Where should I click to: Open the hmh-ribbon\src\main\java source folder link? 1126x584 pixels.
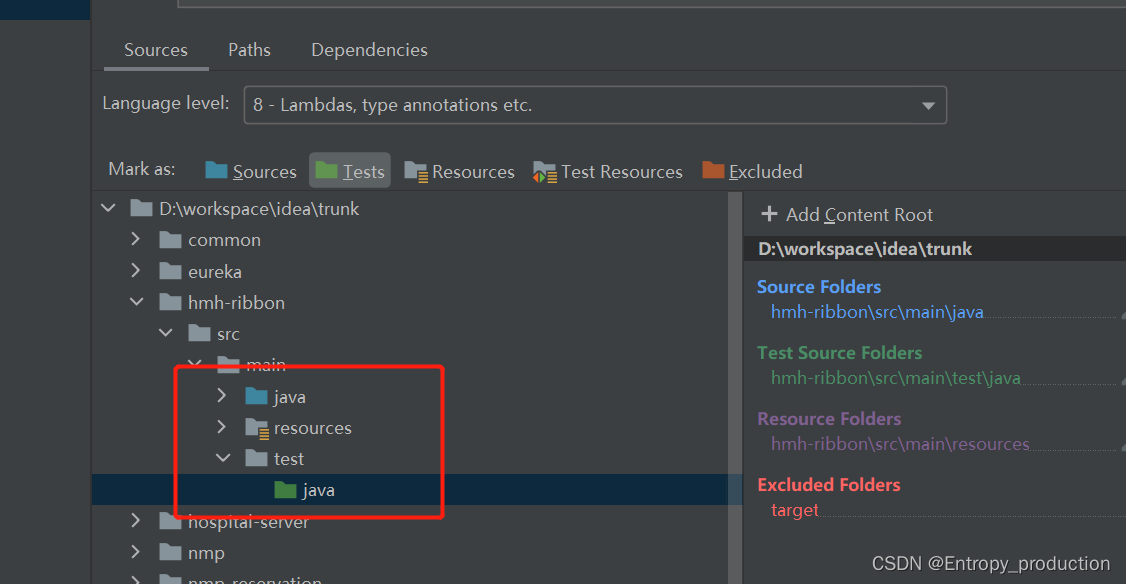pos(878,312)
